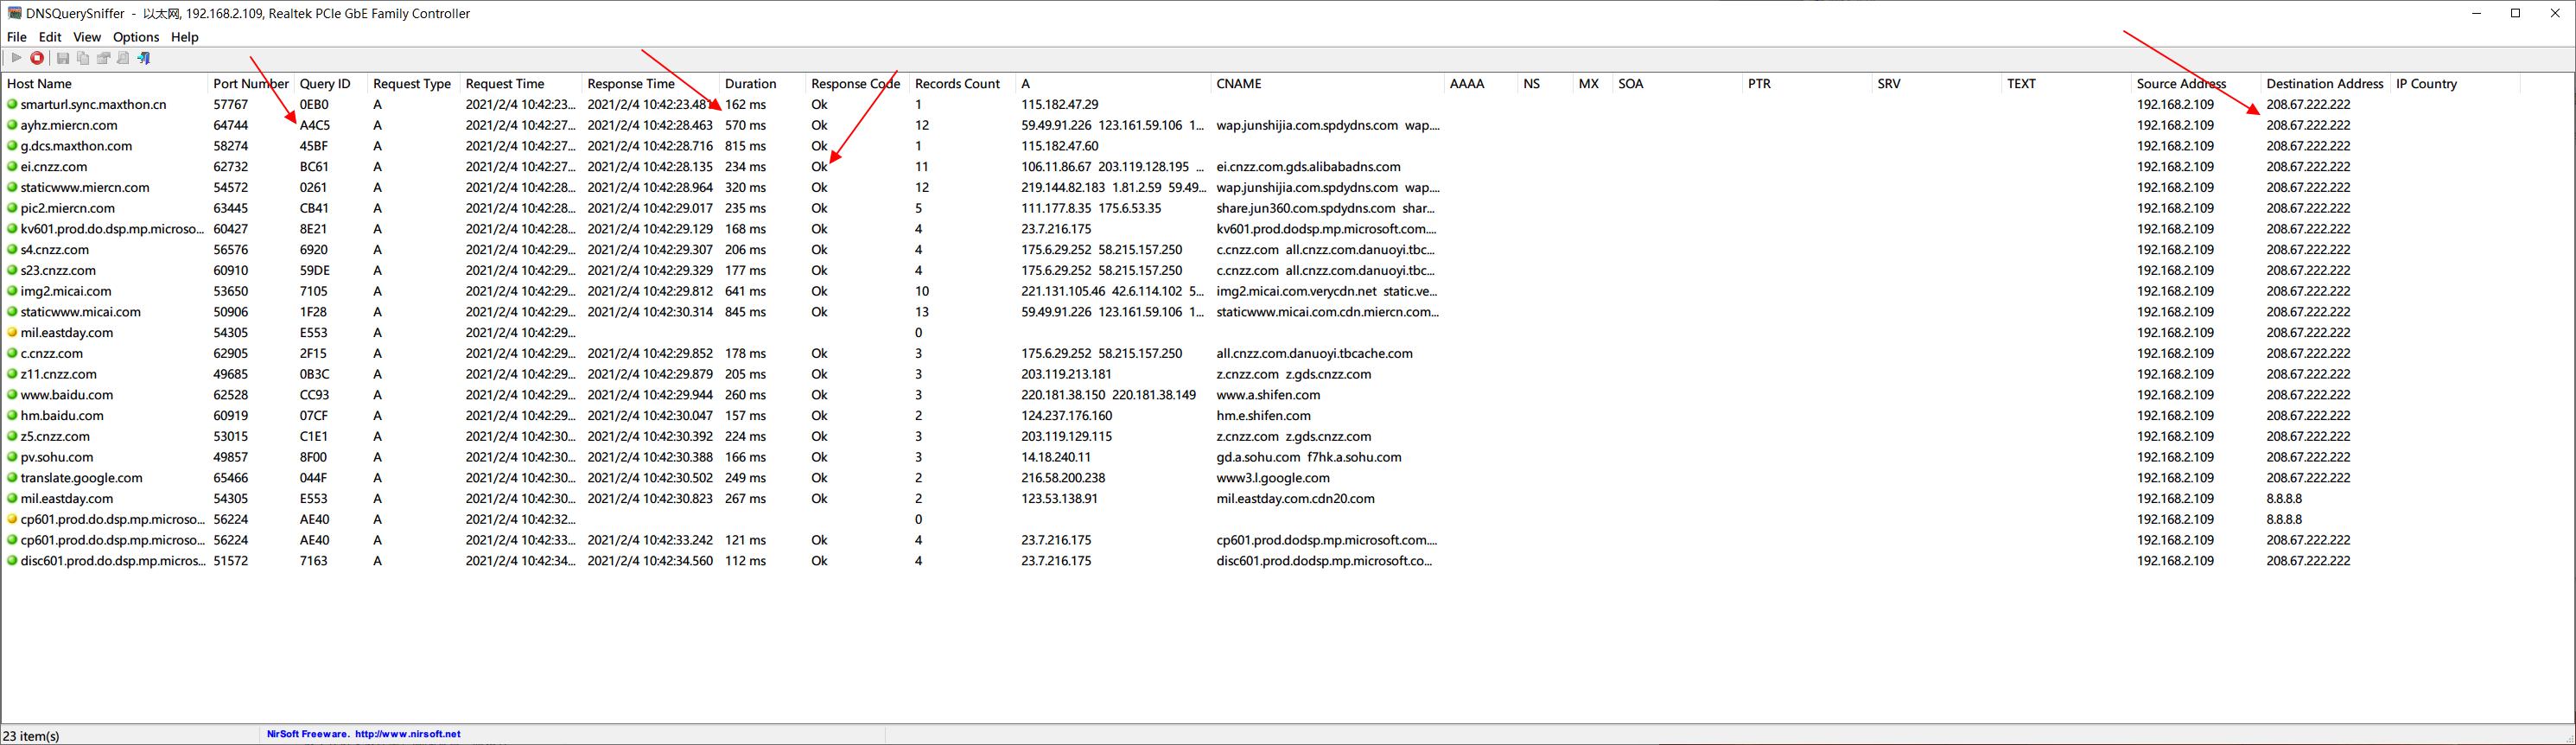Sort rows by Response Code column header
2576x745 pixels.
(x=855, y=84)
